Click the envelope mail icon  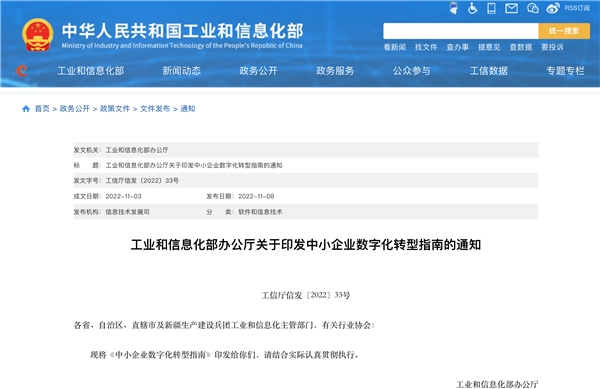[x=511, y=8]
